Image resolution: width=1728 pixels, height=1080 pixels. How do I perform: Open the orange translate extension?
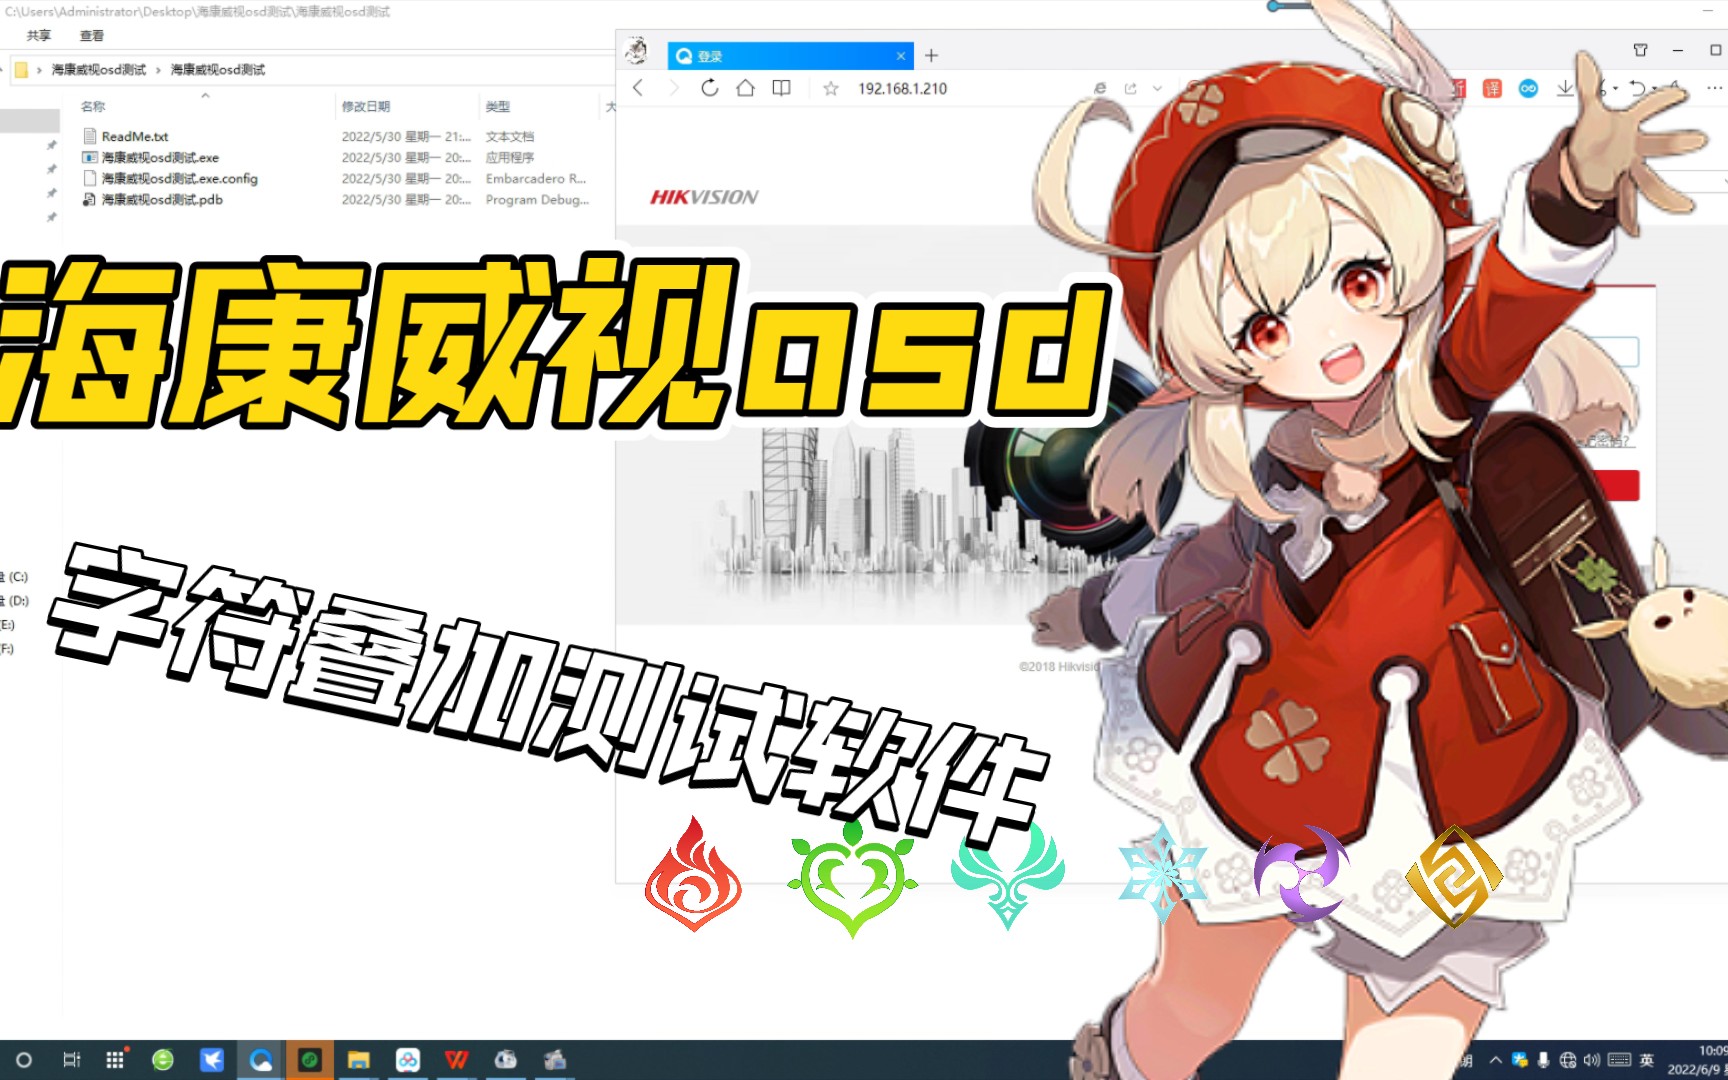coord(1492,88)
